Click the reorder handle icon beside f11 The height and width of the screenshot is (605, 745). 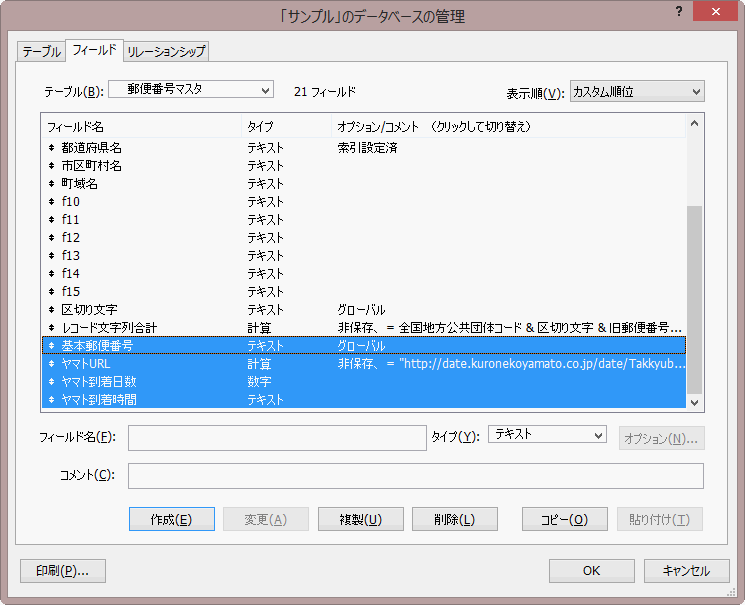tap(51, 220)
